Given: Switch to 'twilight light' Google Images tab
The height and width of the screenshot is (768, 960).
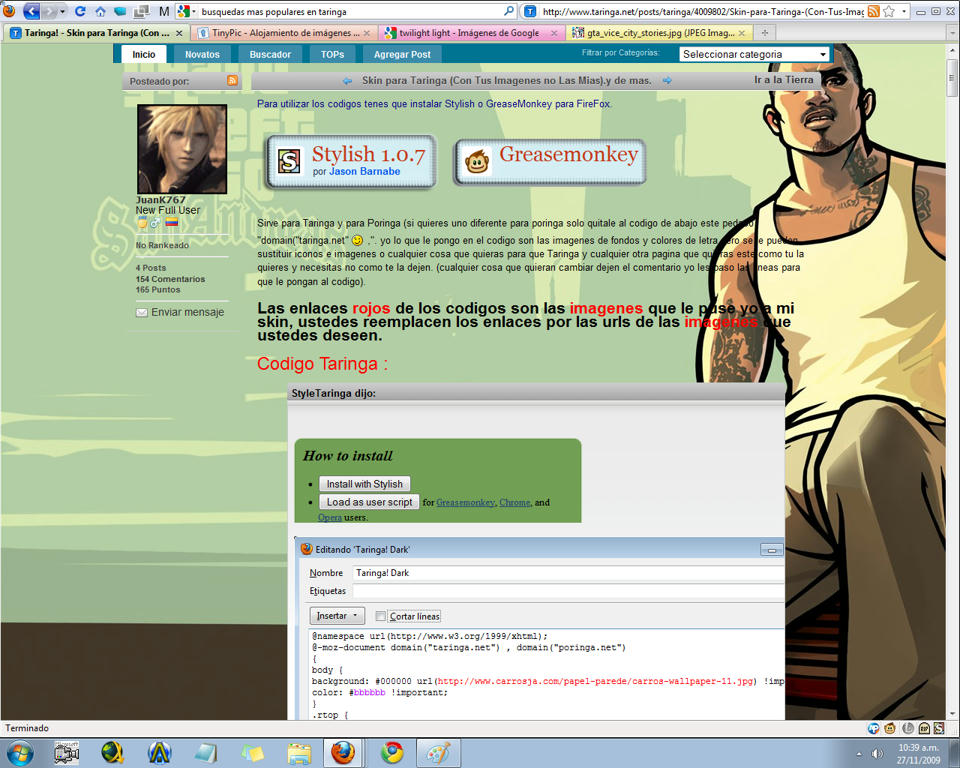Looking at the screenshot, I should [x=471, y=33].
